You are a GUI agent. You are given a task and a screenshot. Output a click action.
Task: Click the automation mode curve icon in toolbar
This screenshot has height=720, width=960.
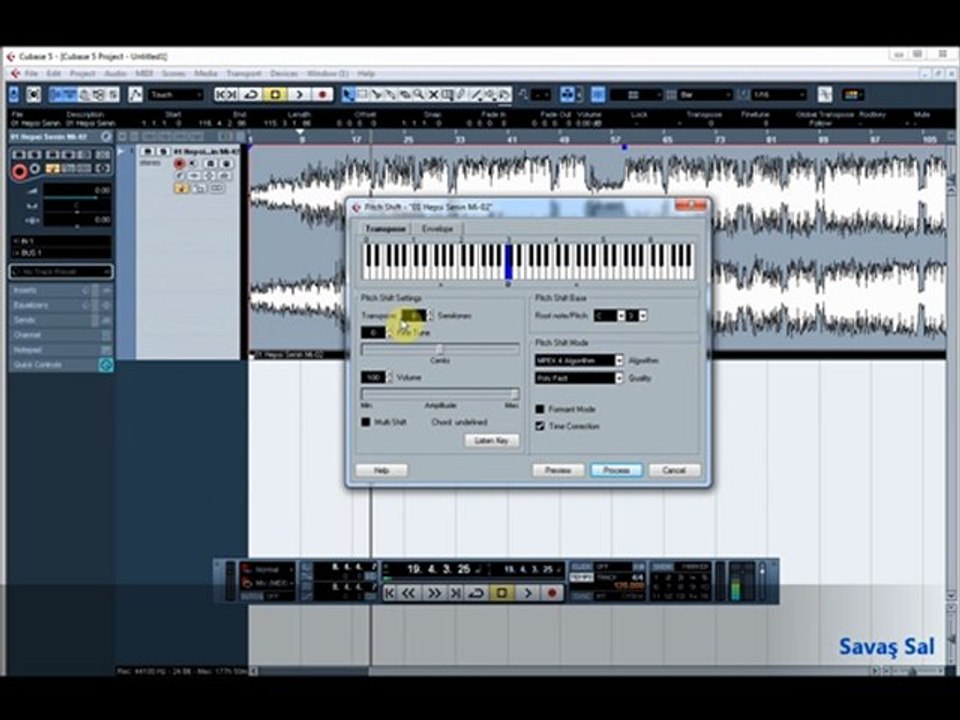pos(135,94)
